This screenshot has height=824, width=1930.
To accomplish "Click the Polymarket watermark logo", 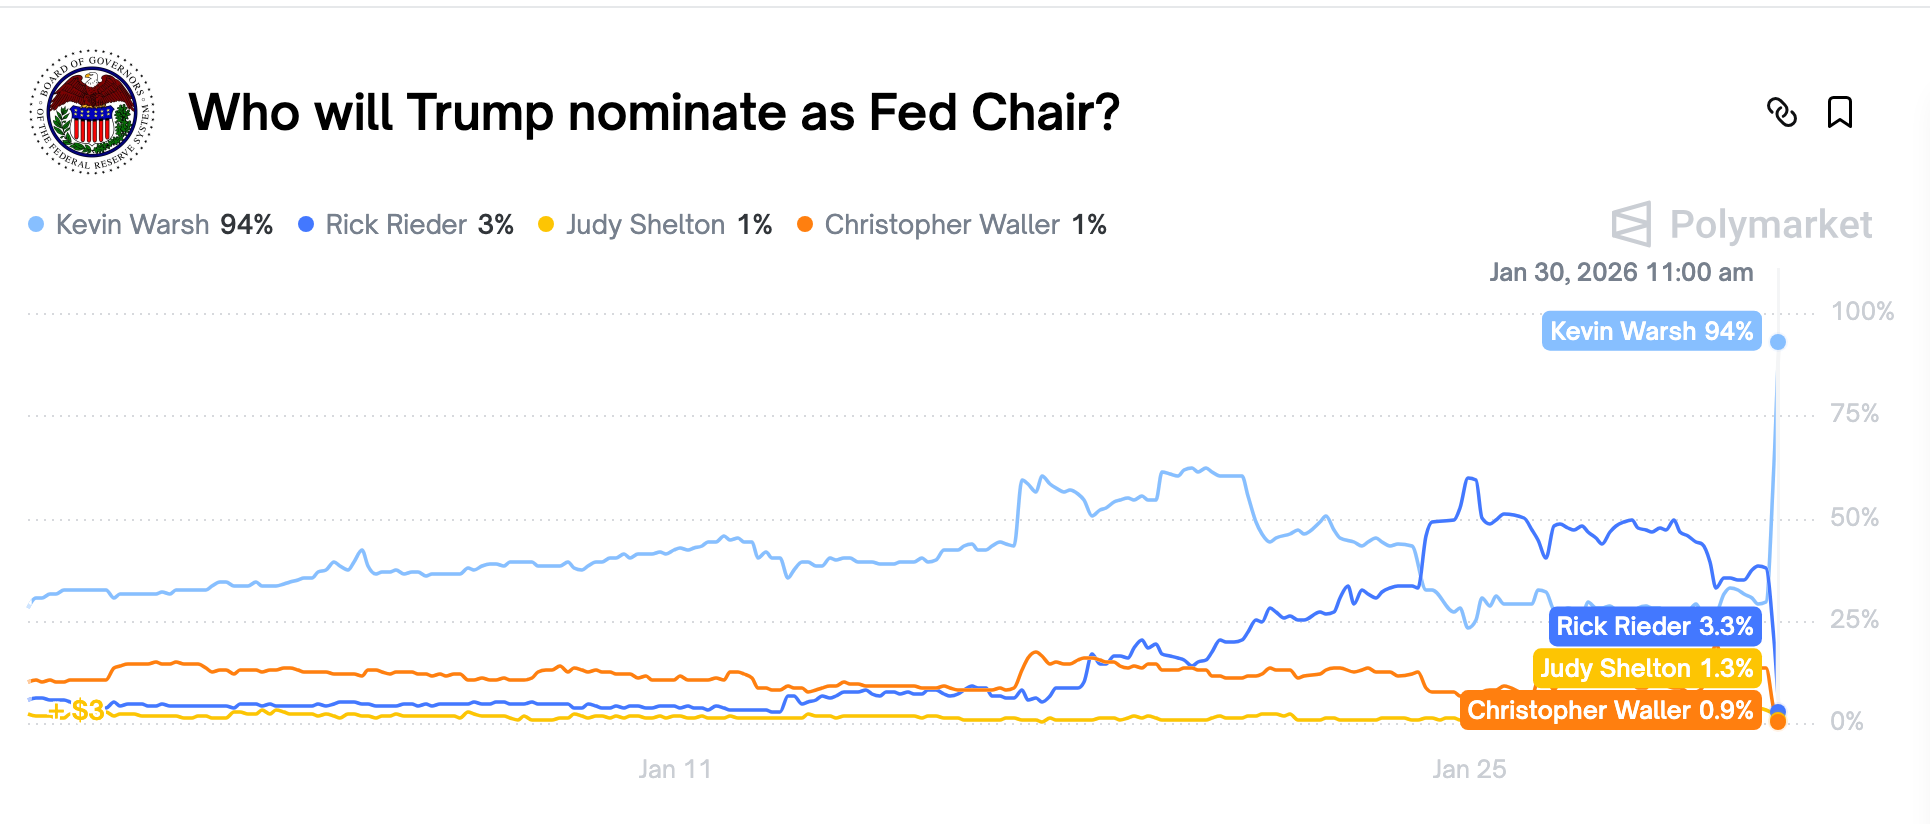I will point(1742,224).
